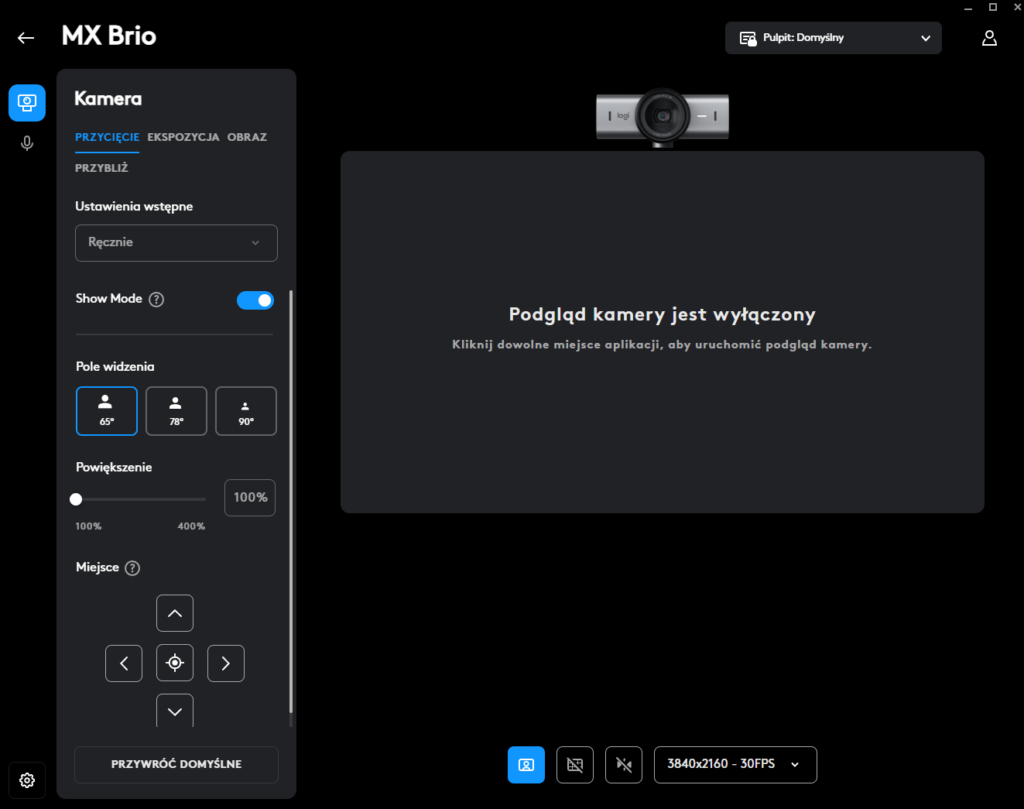Viewport: 1024px width, 809px height.
Task: Minimize the application window
Action: pyautogui.click(x=968, y=7)
